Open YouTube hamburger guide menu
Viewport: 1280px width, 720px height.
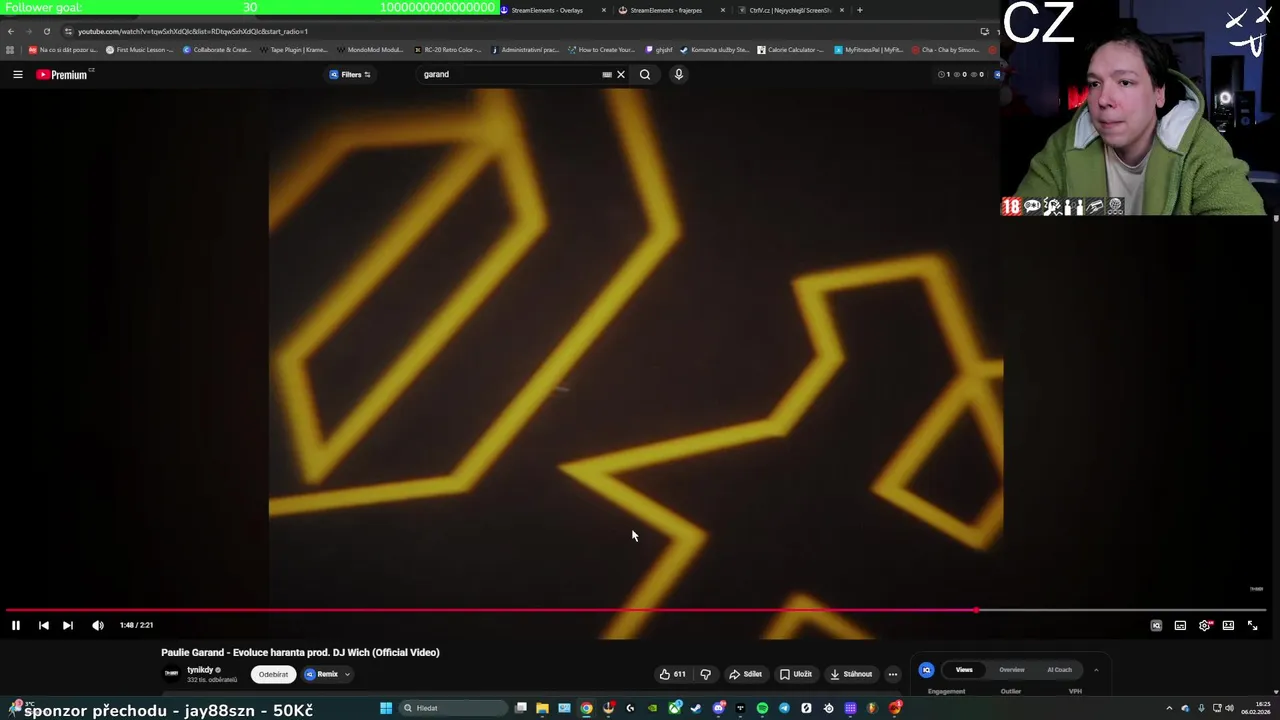pyautogui.click(x=17, y=74)
